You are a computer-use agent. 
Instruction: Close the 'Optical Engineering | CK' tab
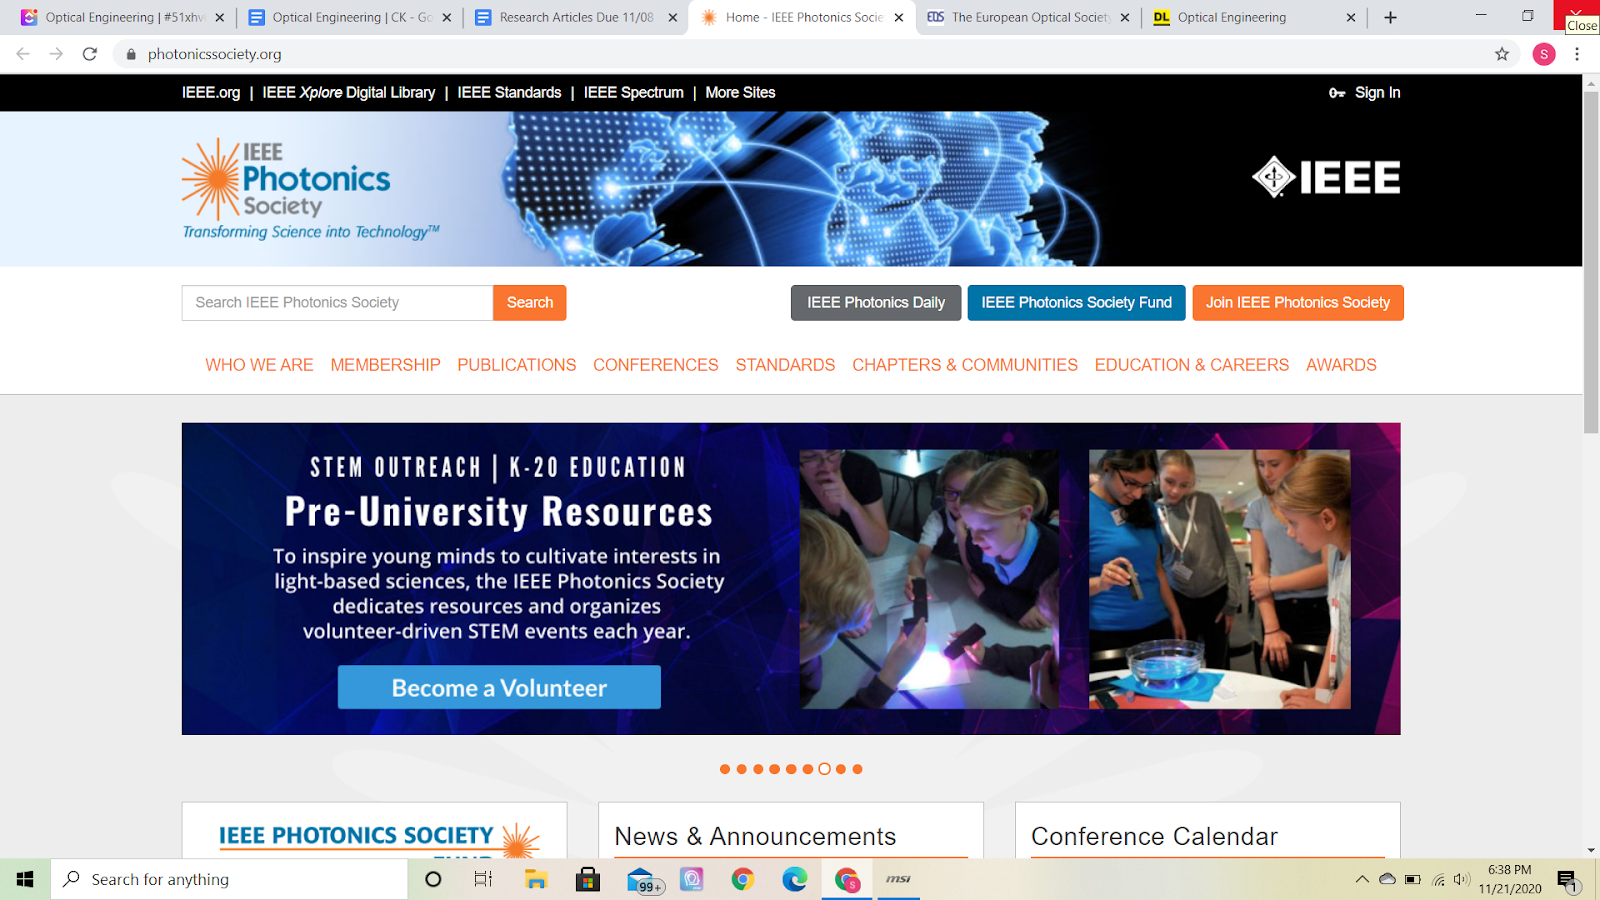446,17
